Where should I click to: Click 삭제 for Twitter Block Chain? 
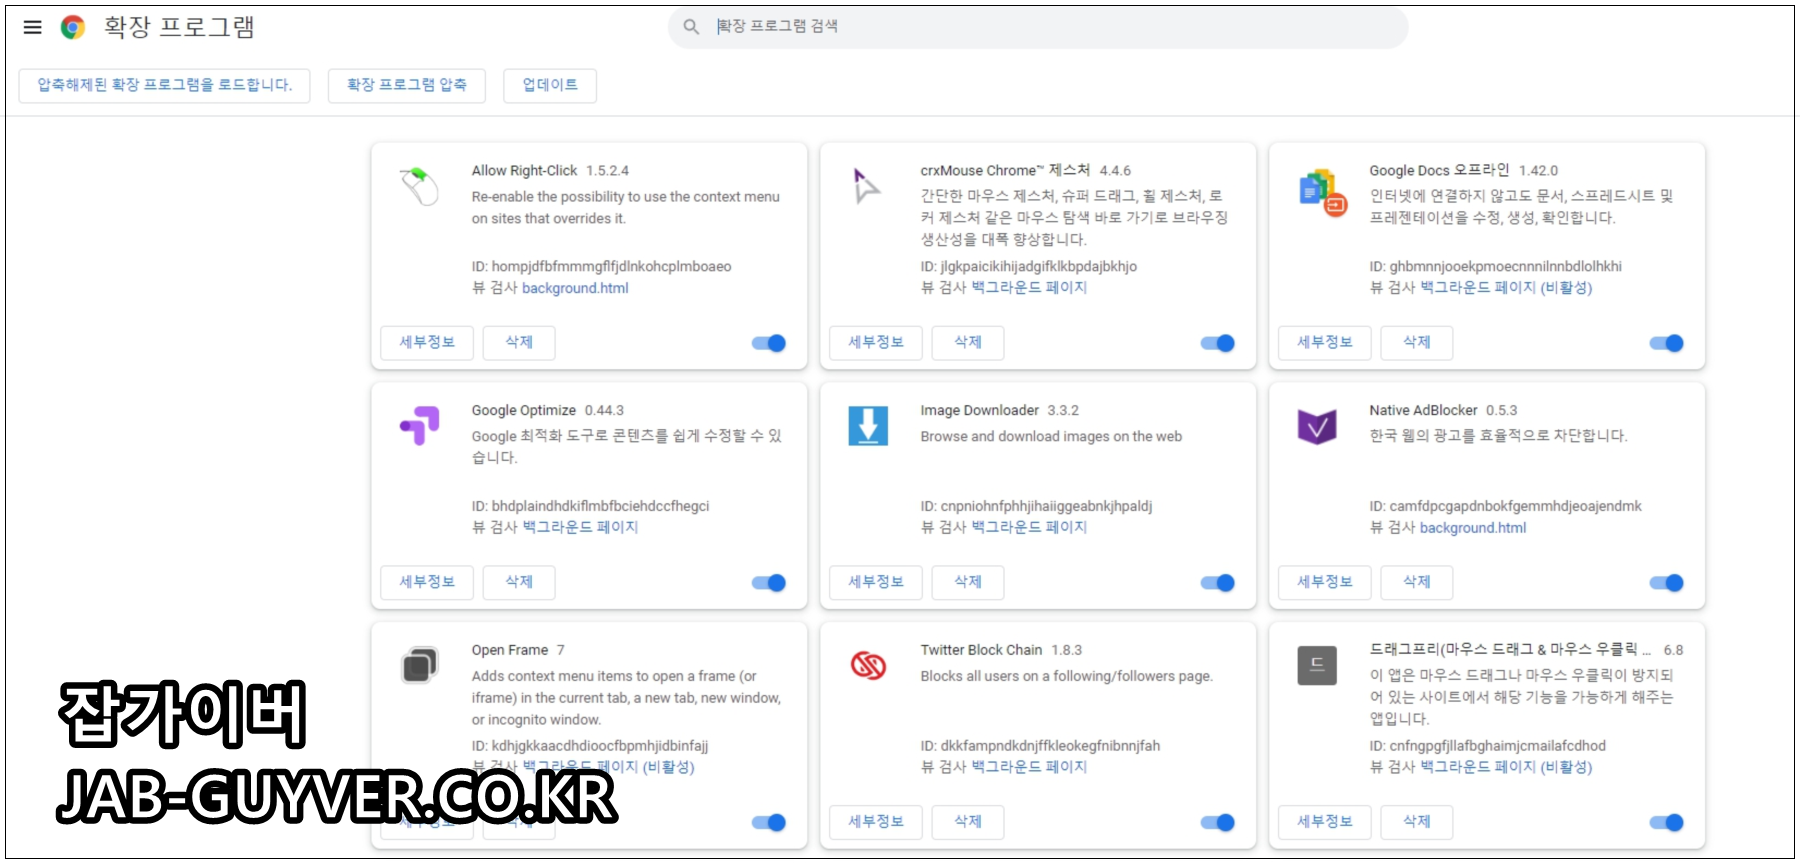(x=968, y=821)
